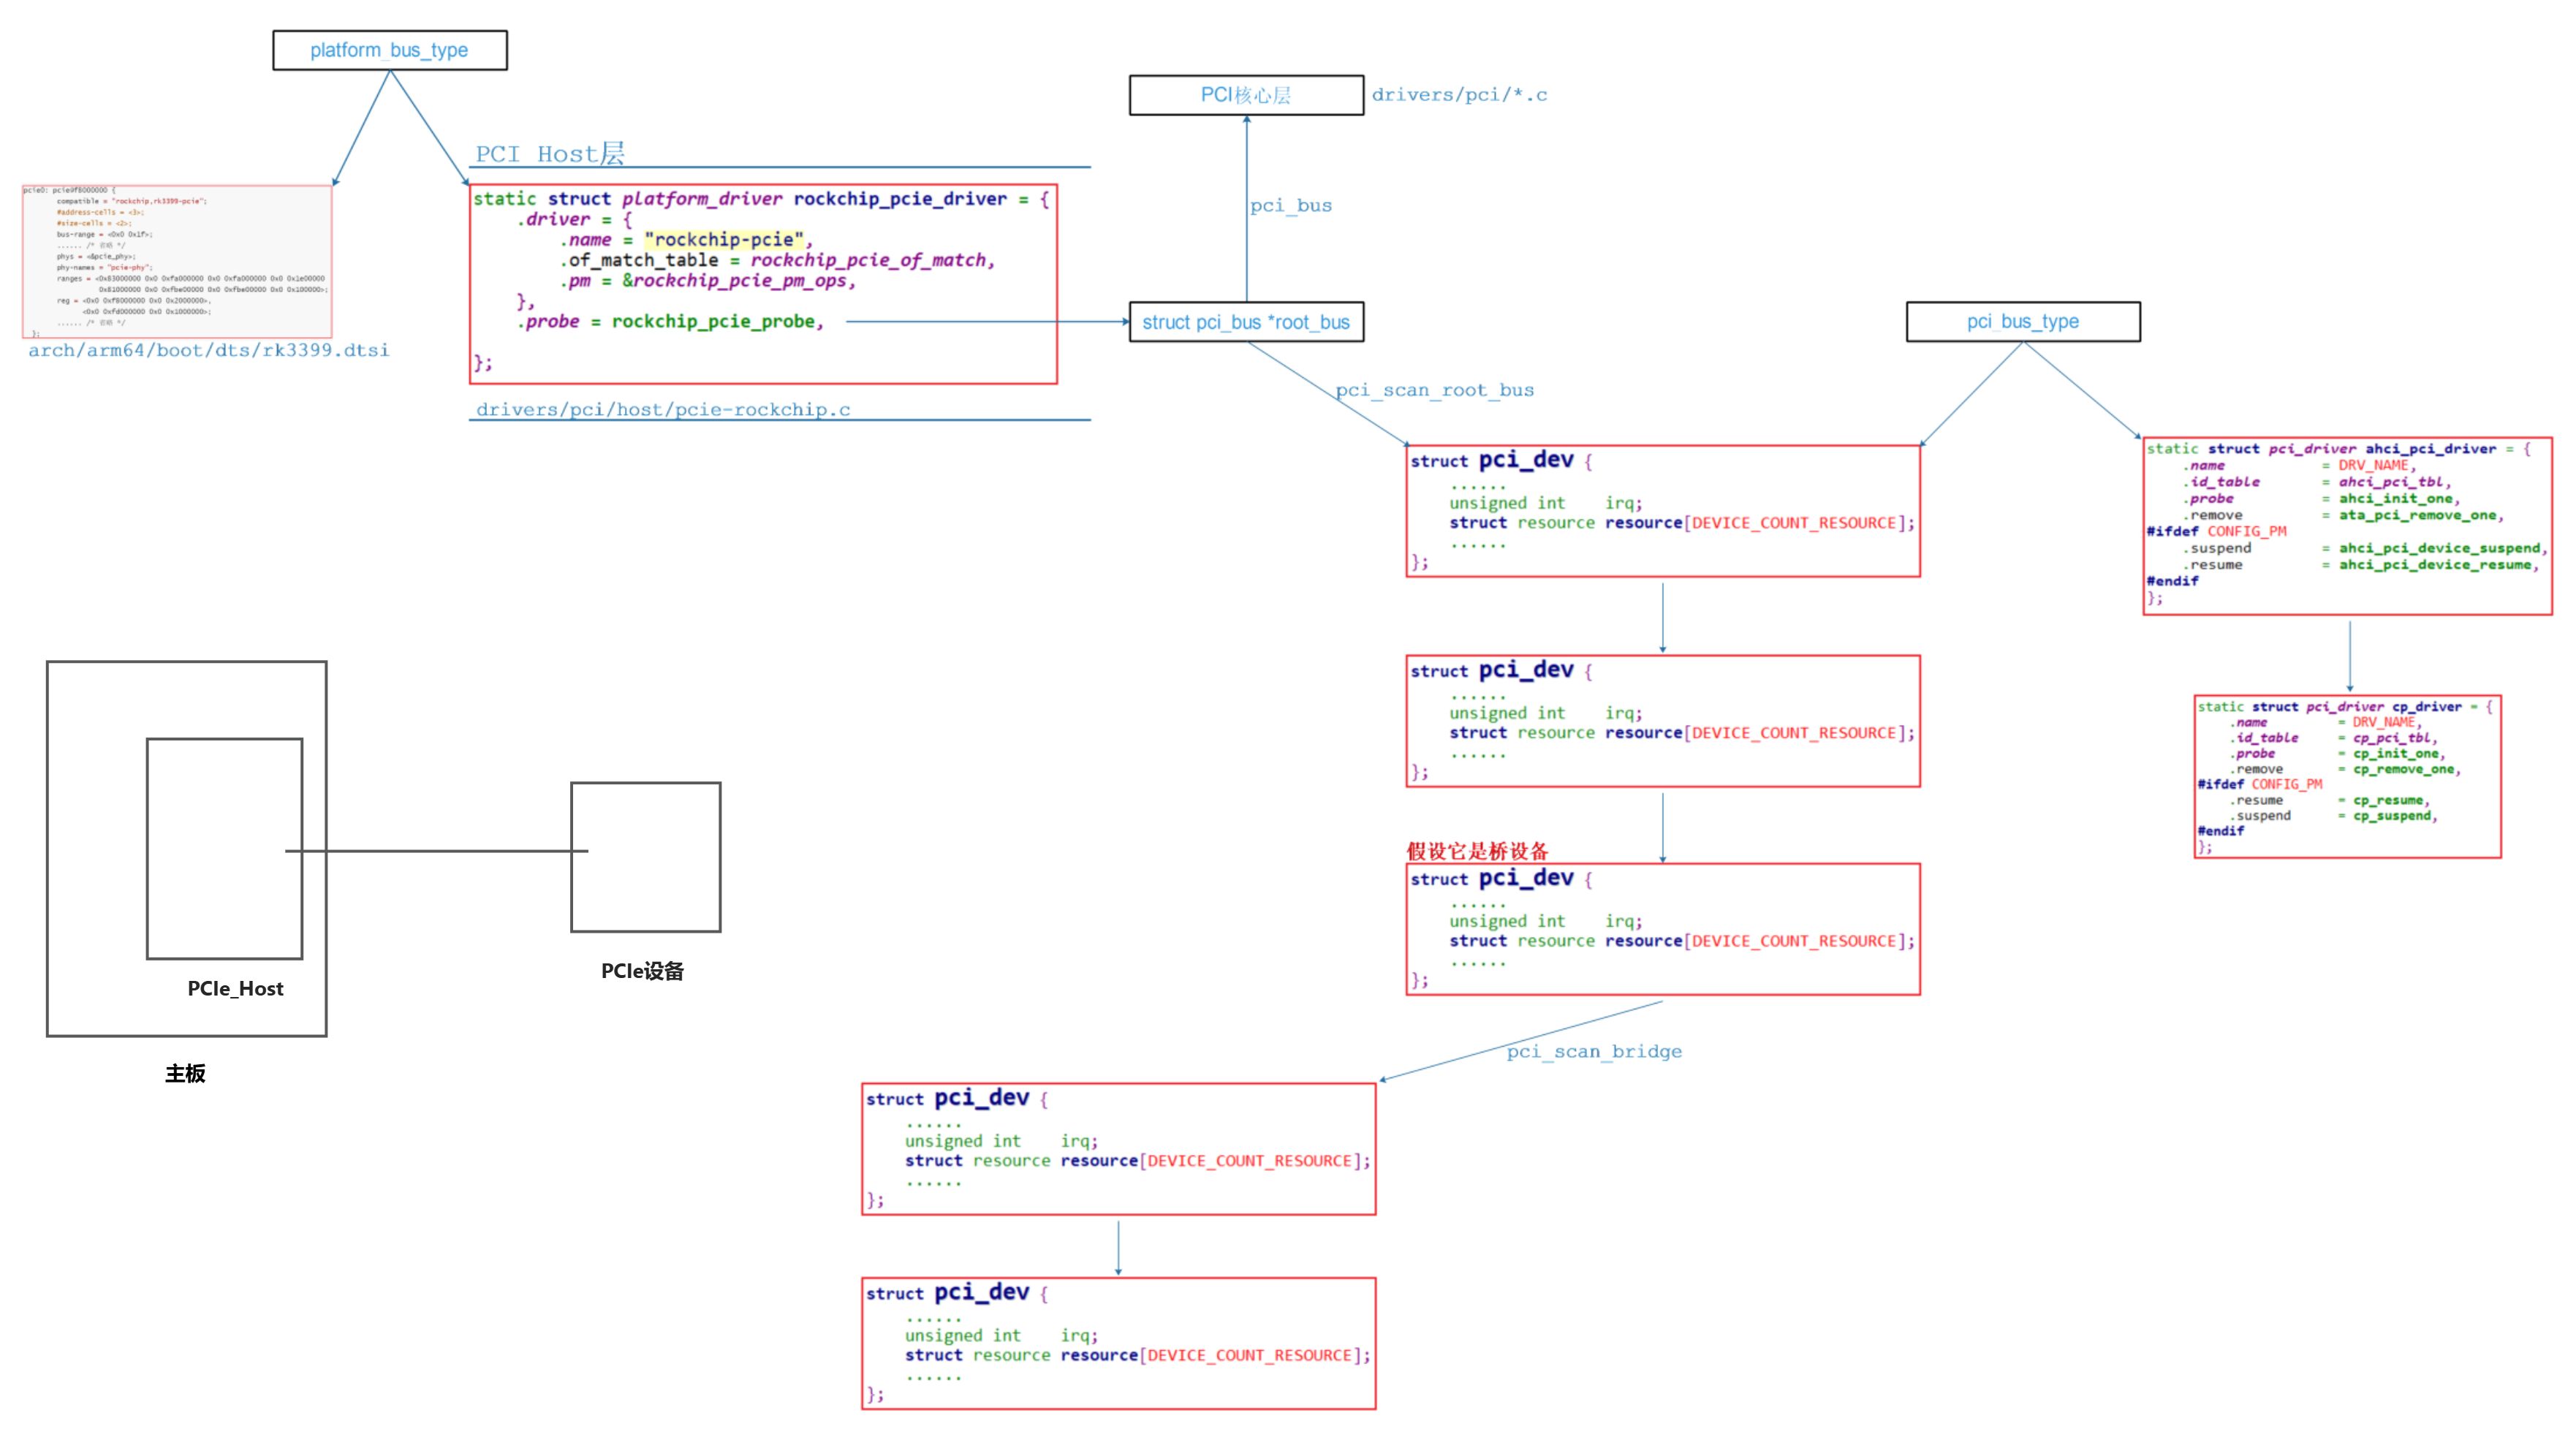2576x1429 pixels.
Task: Select ahci_pci_device_resume entry
Action: pyautogui.click(x=2435, y=565)
